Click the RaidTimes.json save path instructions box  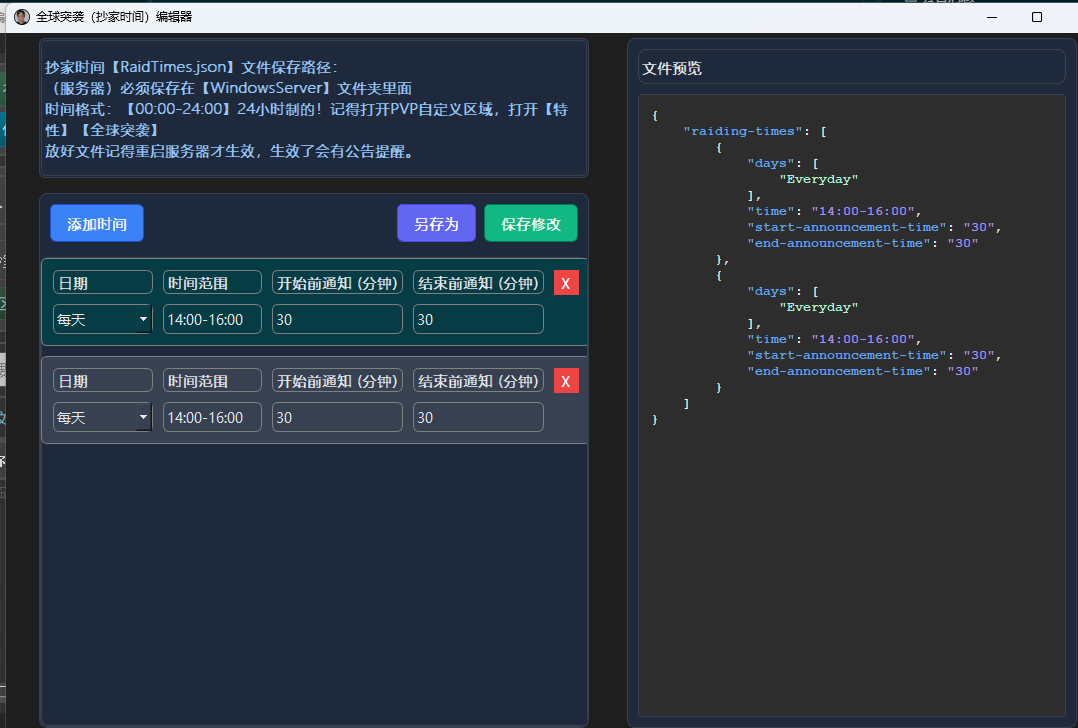coord(313,109)
